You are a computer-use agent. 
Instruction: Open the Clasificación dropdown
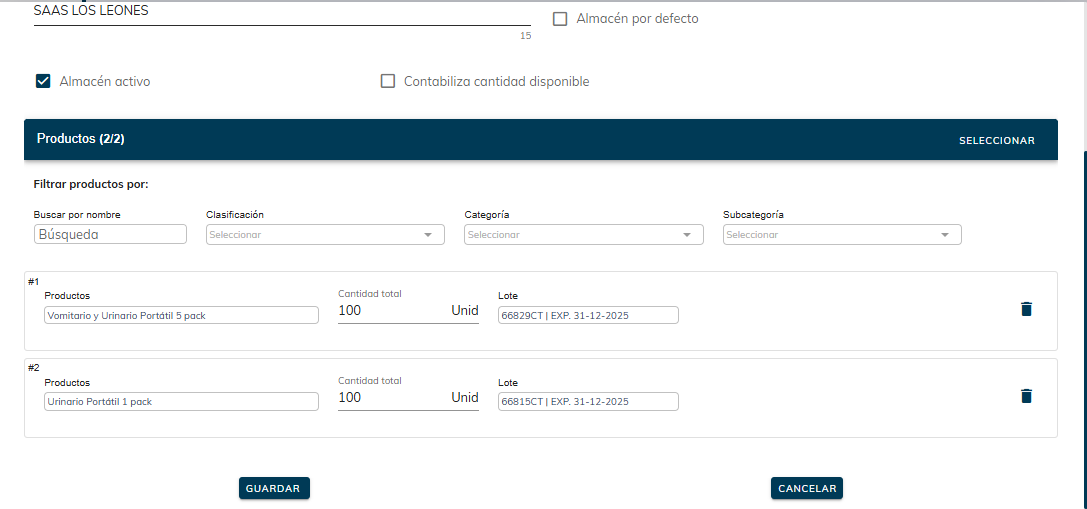click(325, 235)
